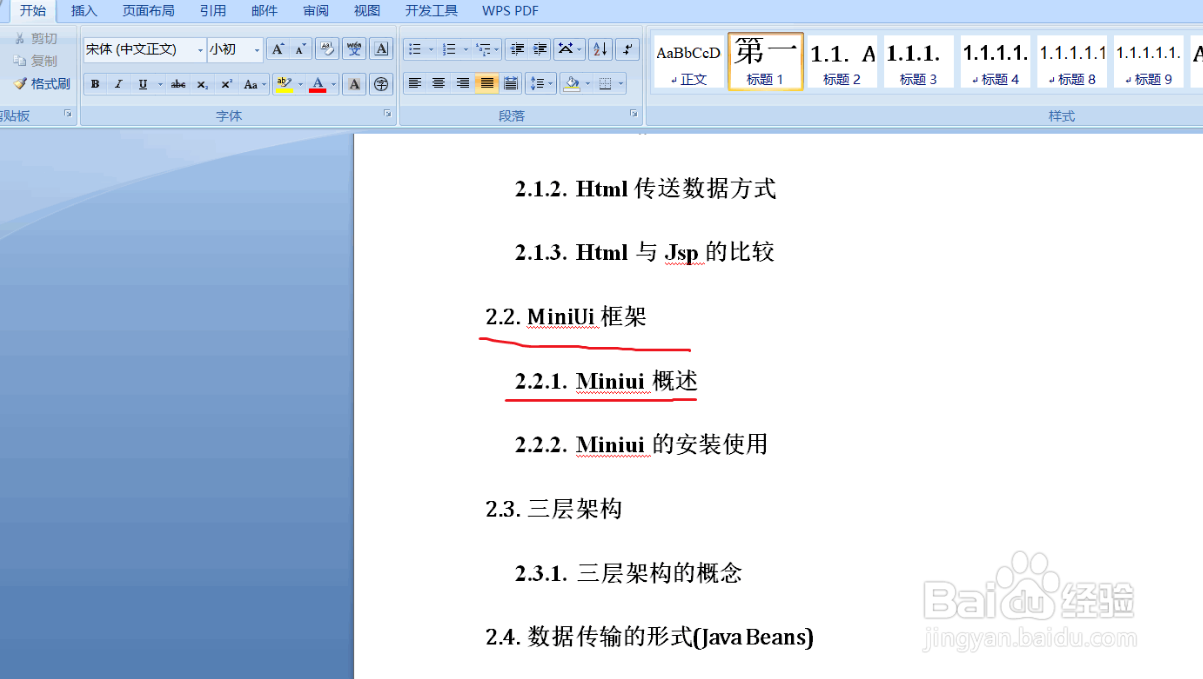Apply the 标题 8 style
This screenshot has height=679, width=1203.
[1072, 62]
